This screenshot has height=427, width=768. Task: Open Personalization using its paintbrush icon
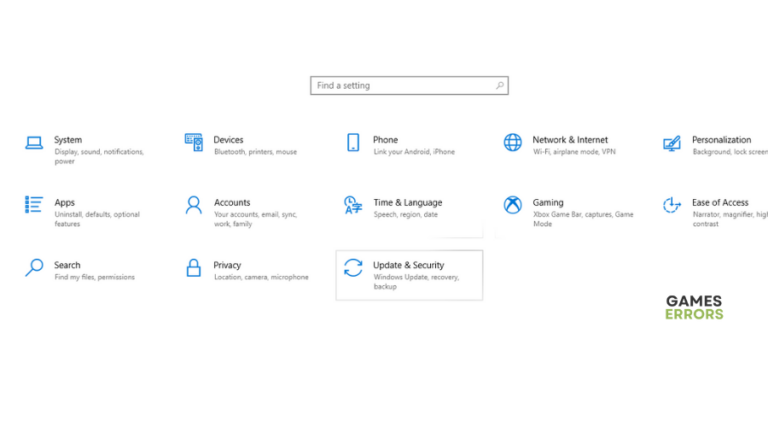pyautogui.click(x=672, y=143)
